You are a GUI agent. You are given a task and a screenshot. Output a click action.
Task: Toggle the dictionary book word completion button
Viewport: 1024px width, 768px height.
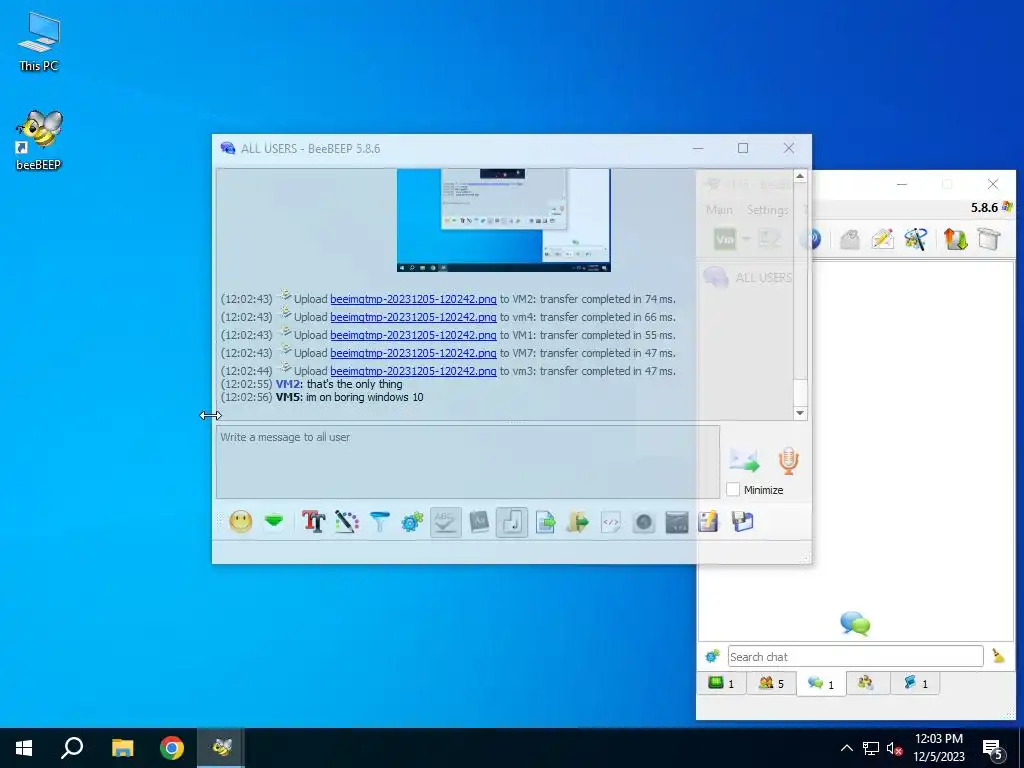click(479, 522)
